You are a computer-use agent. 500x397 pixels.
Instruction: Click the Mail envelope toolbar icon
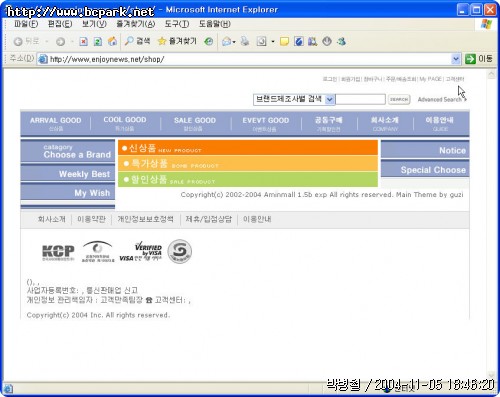227,41
